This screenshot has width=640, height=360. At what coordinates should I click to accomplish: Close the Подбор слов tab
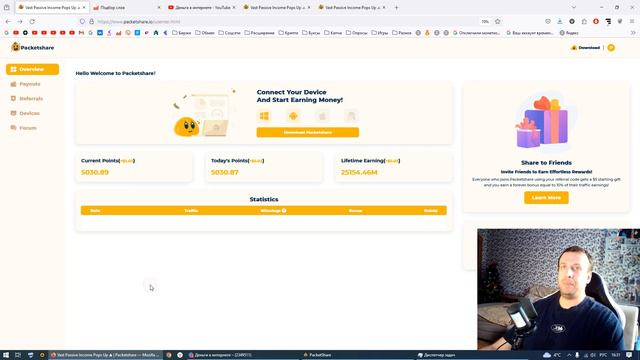159,7
